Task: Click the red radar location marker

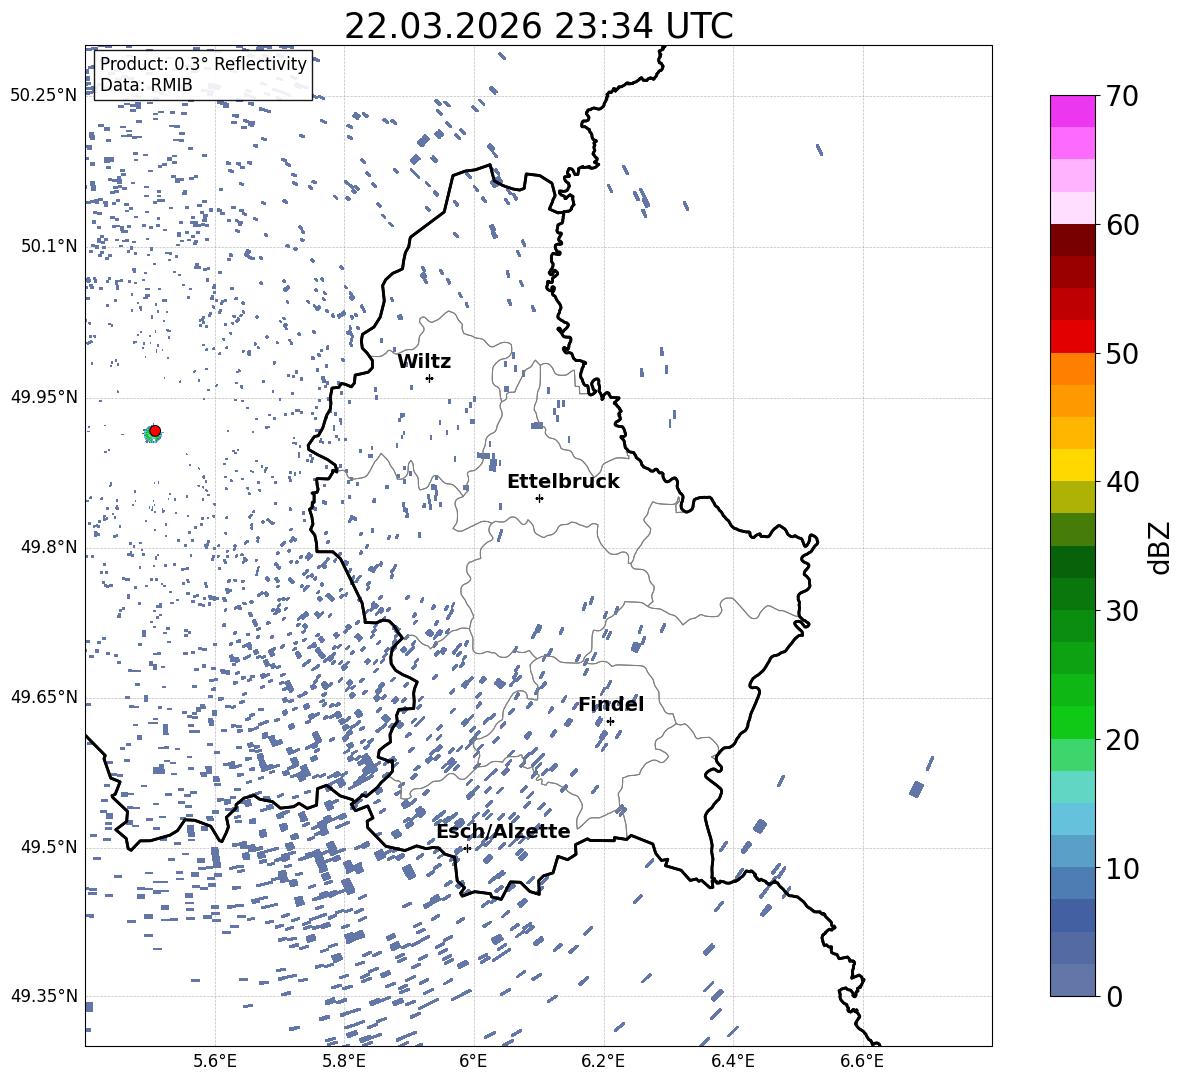Action: [x=155, y=431]
